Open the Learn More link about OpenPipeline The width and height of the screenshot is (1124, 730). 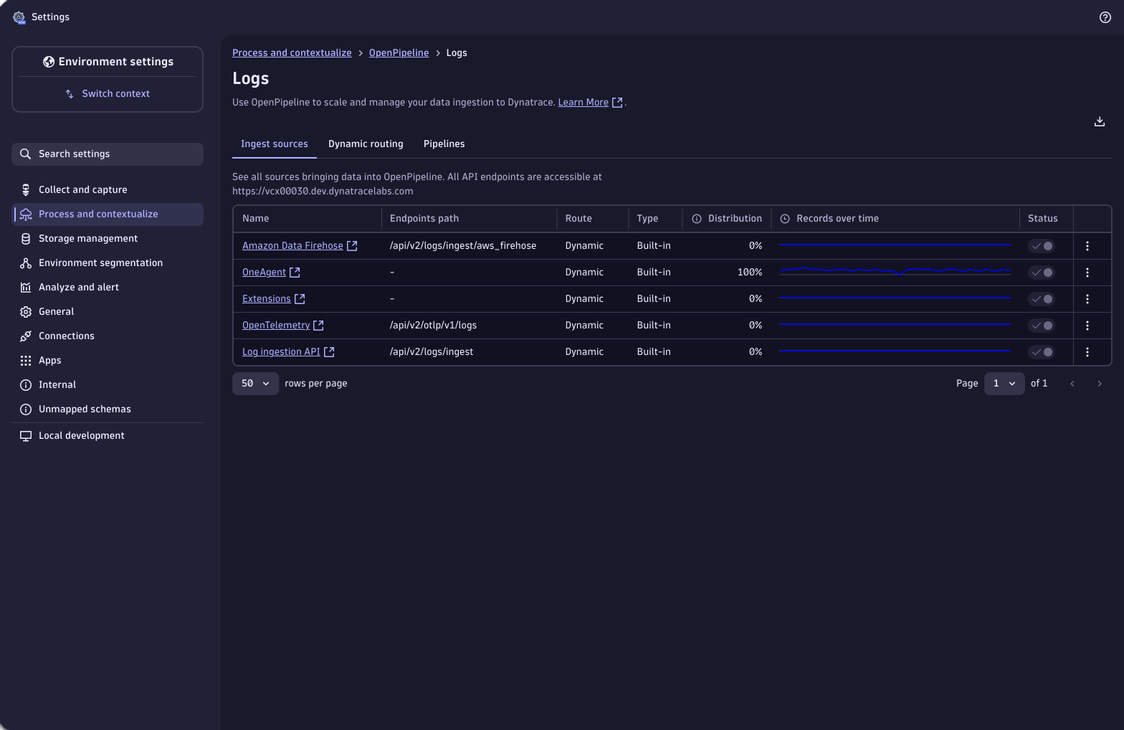585,101
